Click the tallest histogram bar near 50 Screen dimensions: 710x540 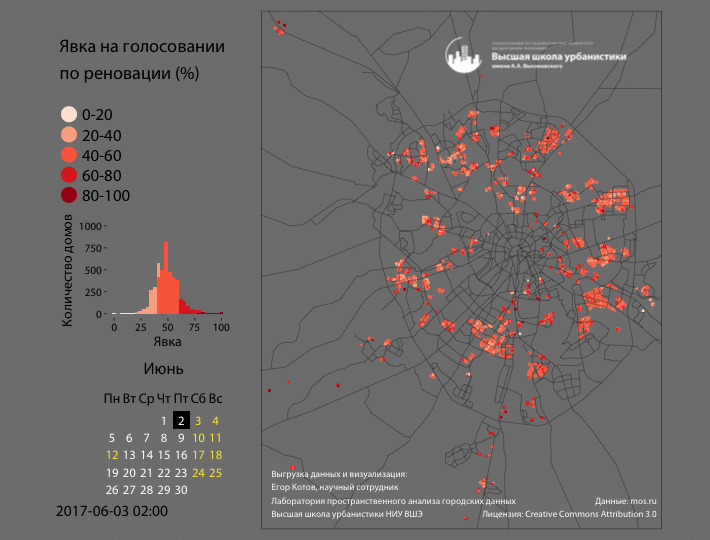[166, 278]
